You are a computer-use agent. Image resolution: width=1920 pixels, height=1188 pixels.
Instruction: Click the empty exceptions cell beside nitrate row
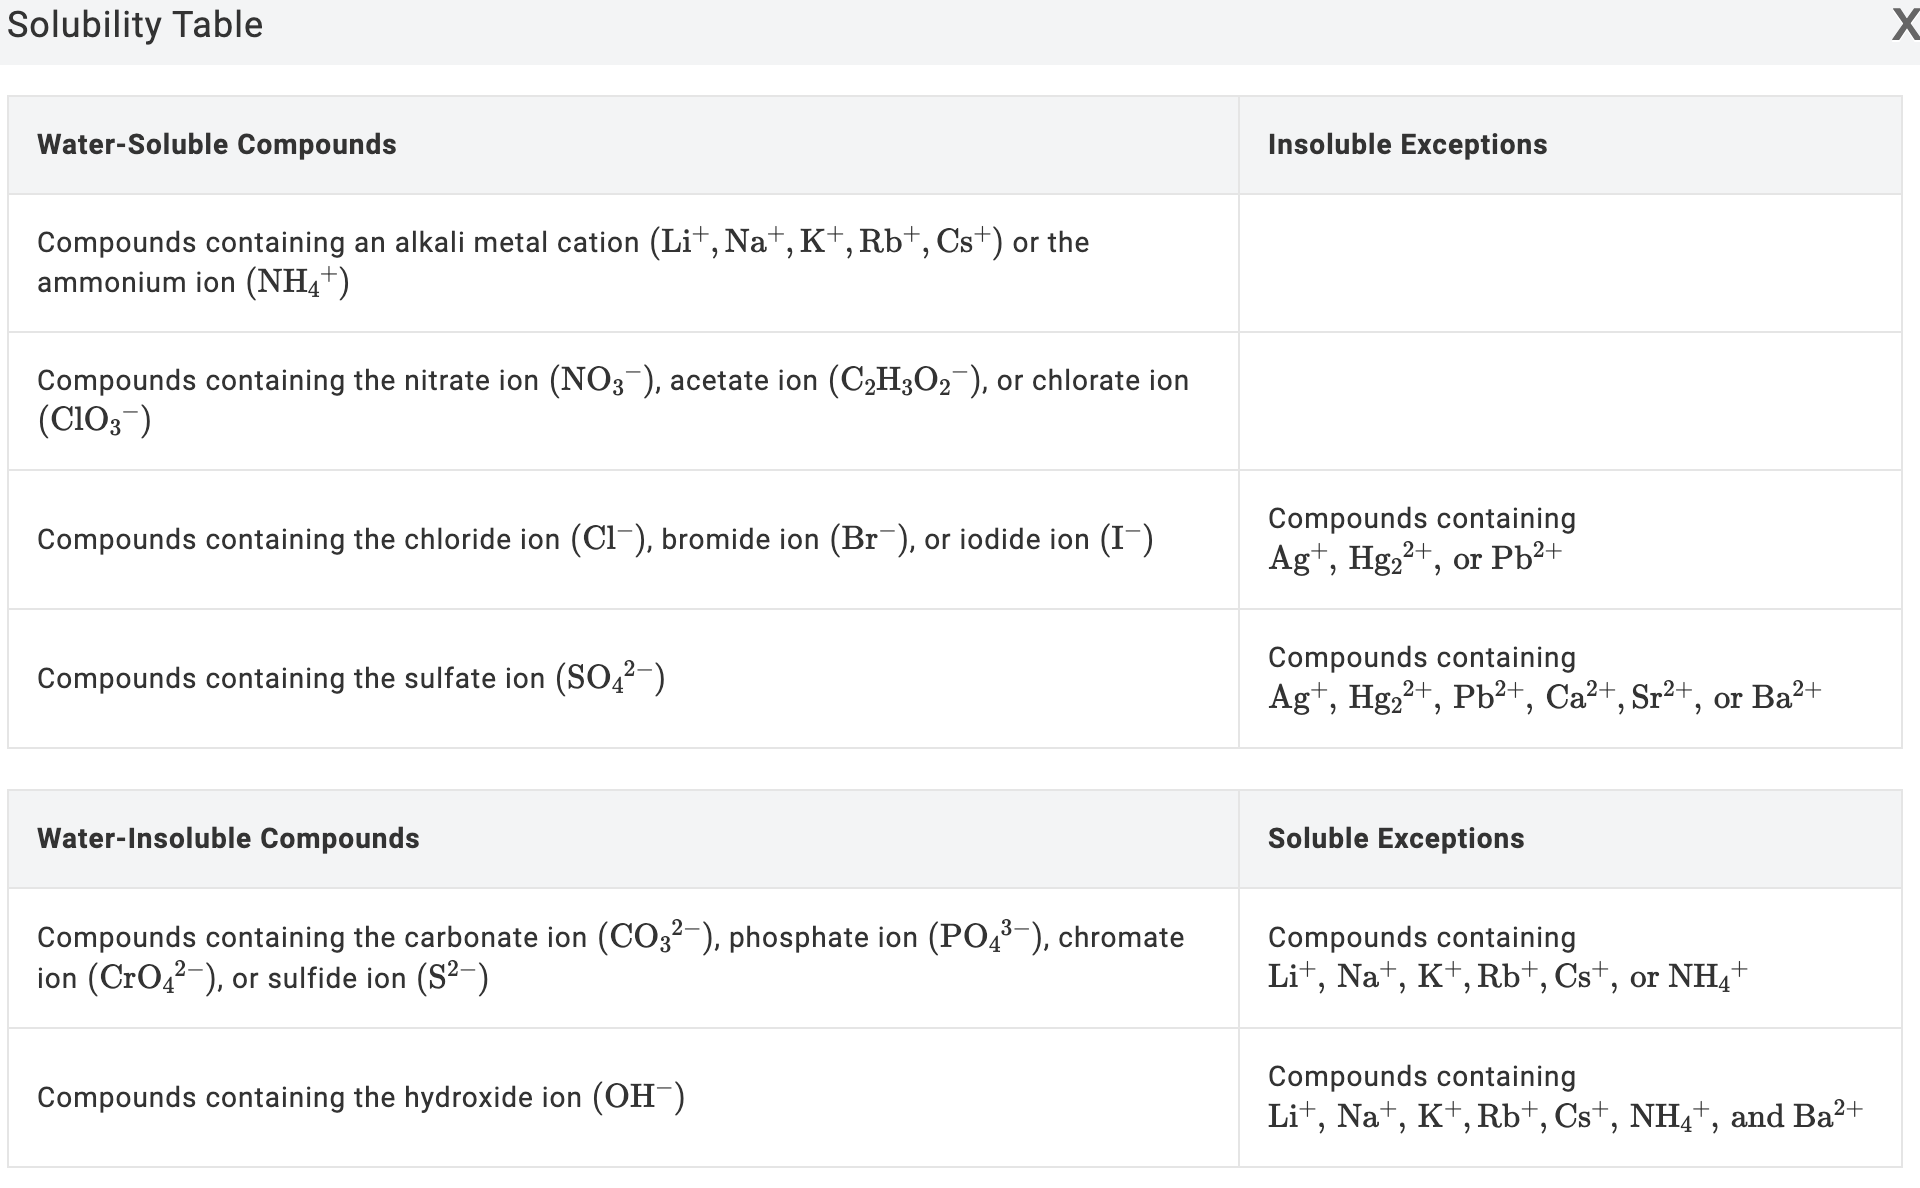point(1570,401)
